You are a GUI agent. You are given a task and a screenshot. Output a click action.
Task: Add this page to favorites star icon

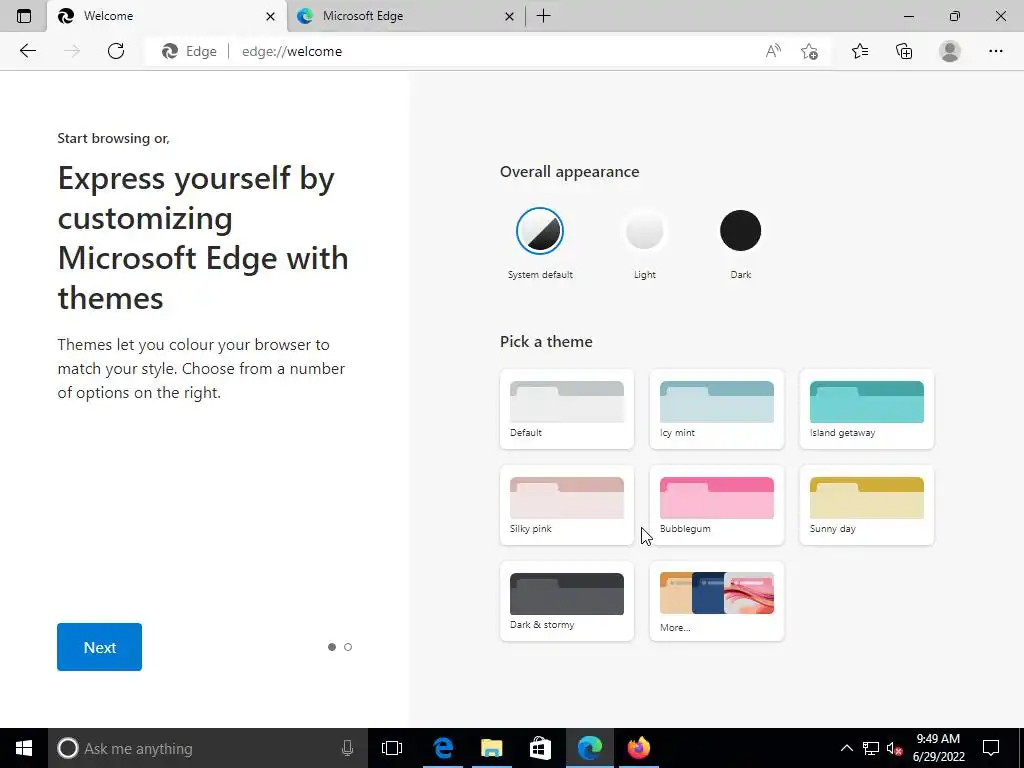(x=809, y=51)
